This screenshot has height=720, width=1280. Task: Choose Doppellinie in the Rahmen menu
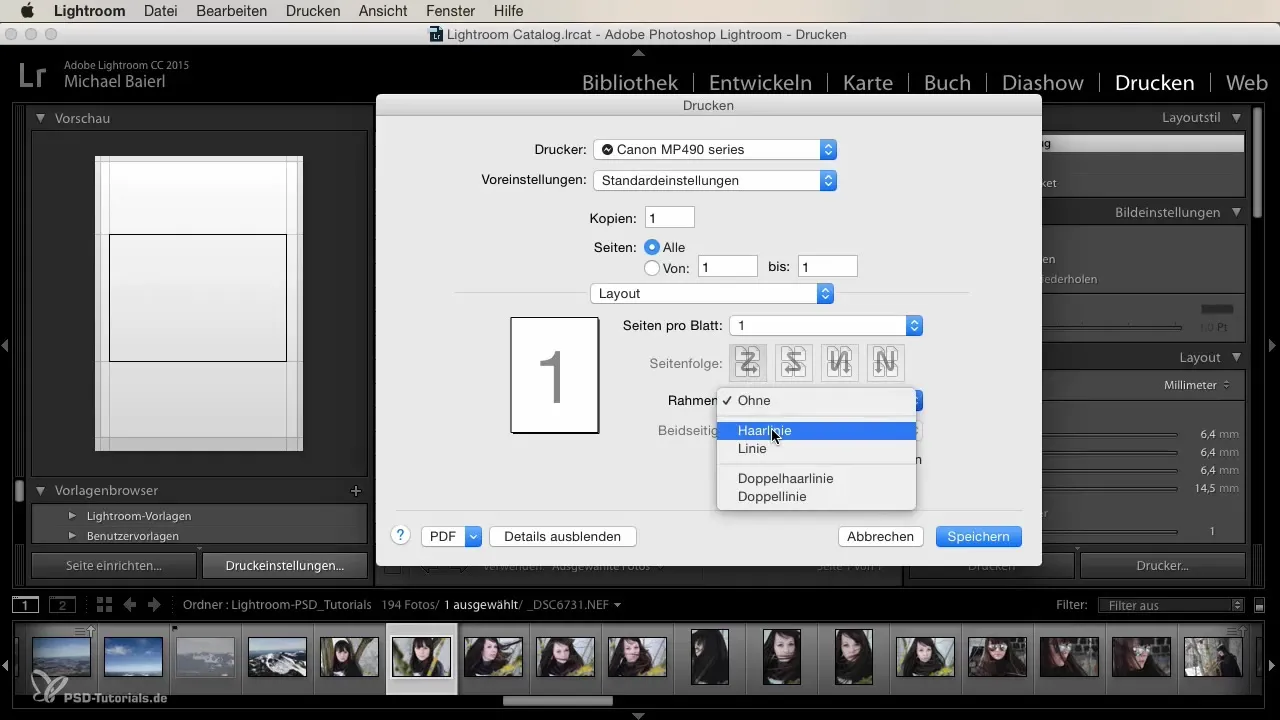pos(816,496)
